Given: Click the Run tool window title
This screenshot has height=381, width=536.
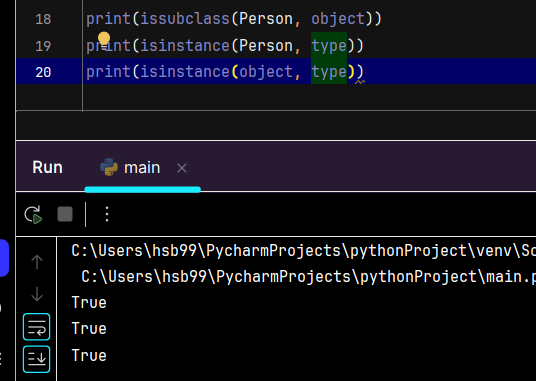Looking at the screenshot, I should pyautogui.click(x=48, y=167).
